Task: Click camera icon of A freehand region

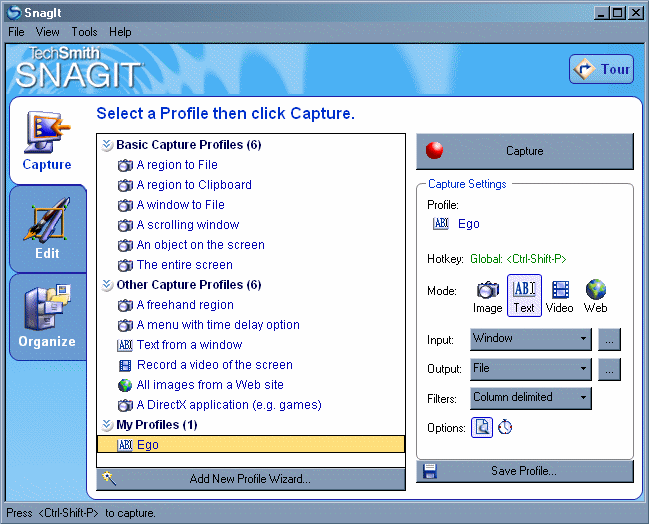Action: pyautogui.click(x=125, y=305)
